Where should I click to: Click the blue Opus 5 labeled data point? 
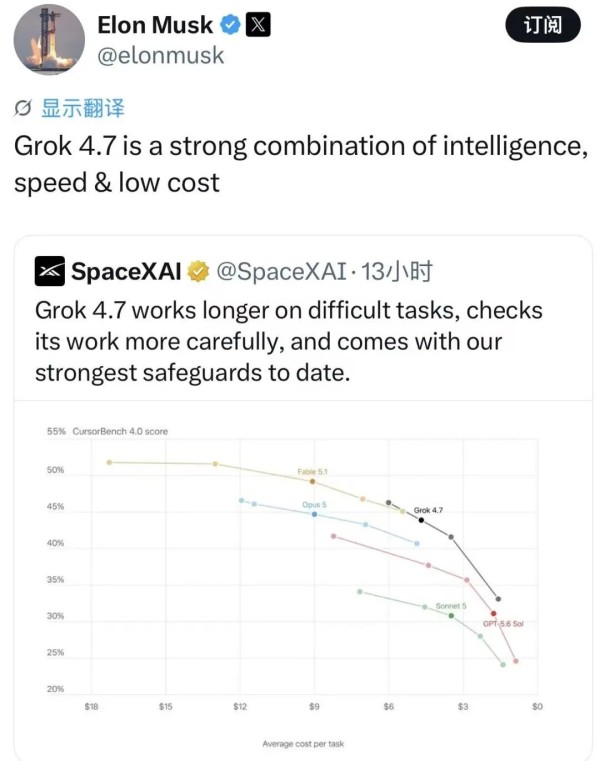pyautogui.click(x=315, y=514)
